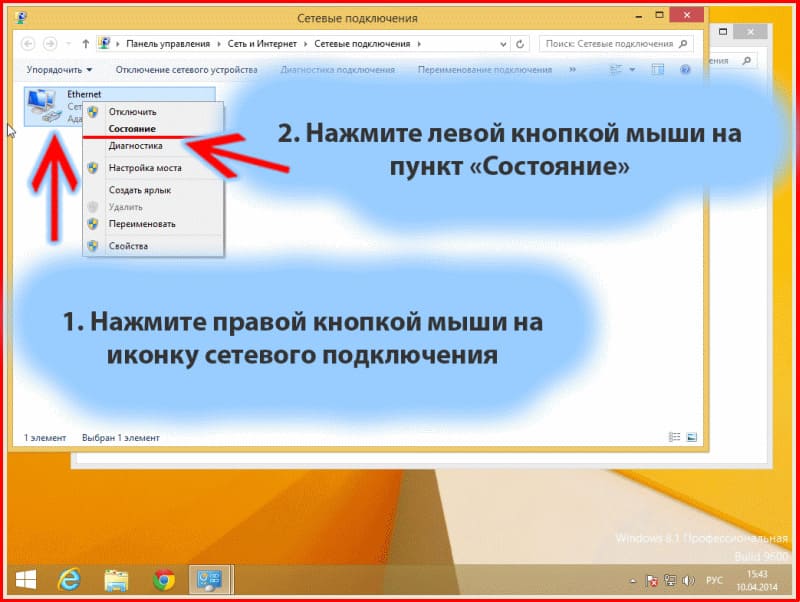This screenshot has width=800, height=602.
Task: Click the Forward navigation arrow
Action: (x=49, y=44)
